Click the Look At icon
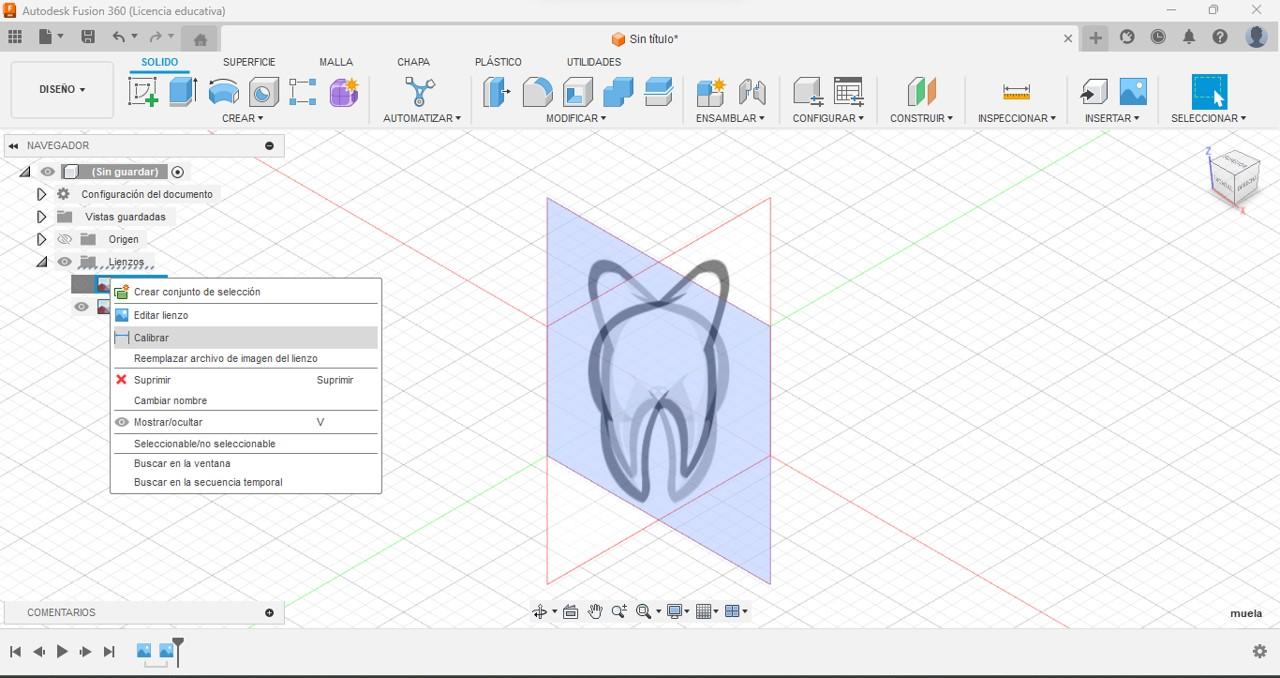 [570, 612]
